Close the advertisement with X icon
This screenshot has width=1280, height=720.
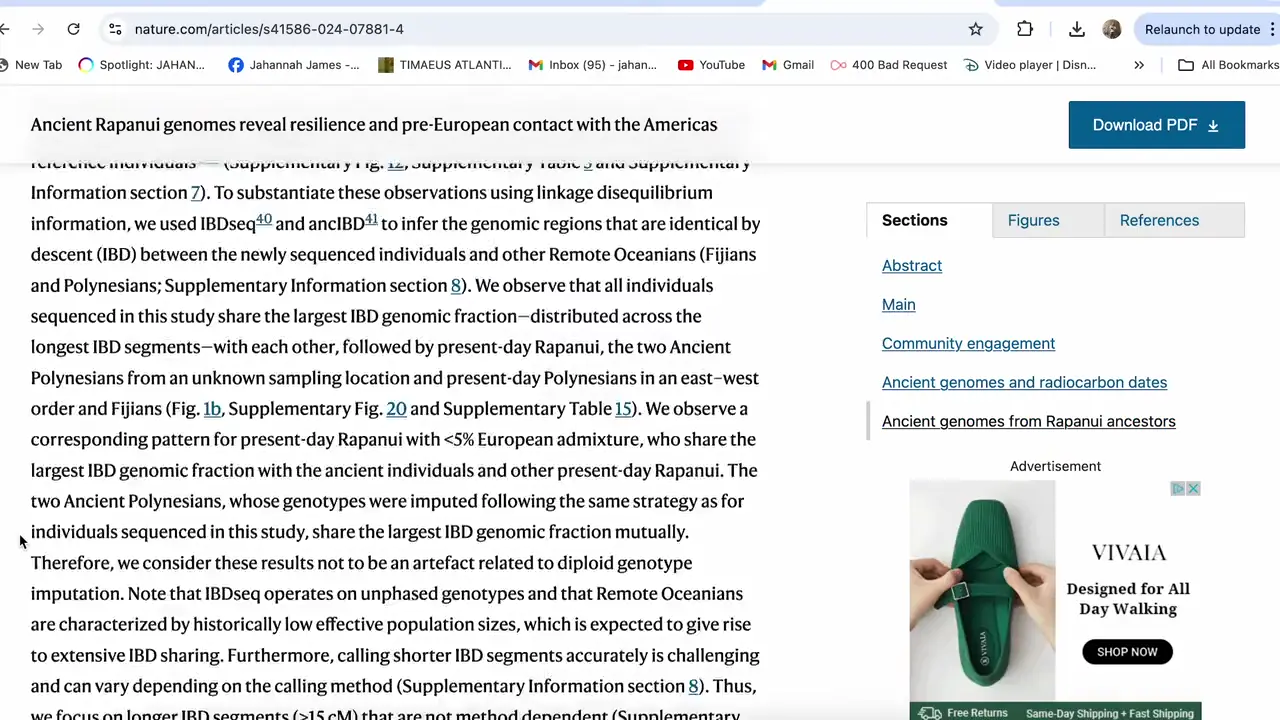pos(1193,489)
